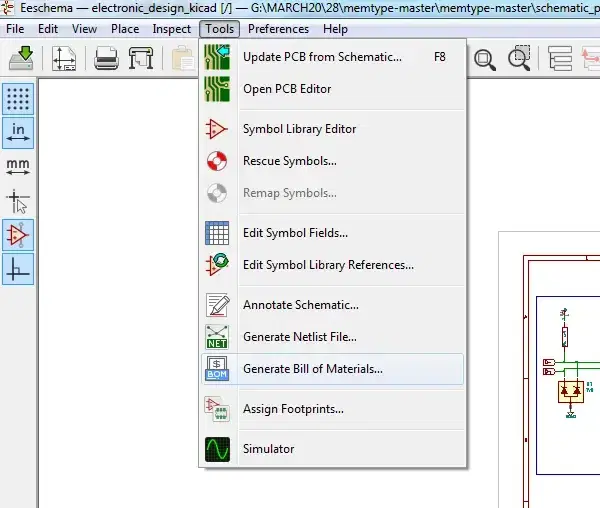Click the hierarchy navigator toolbar icon
Image resolution: width=600 pixels, height=508 pixels.
pyautogui.click(x=560, y=58)
